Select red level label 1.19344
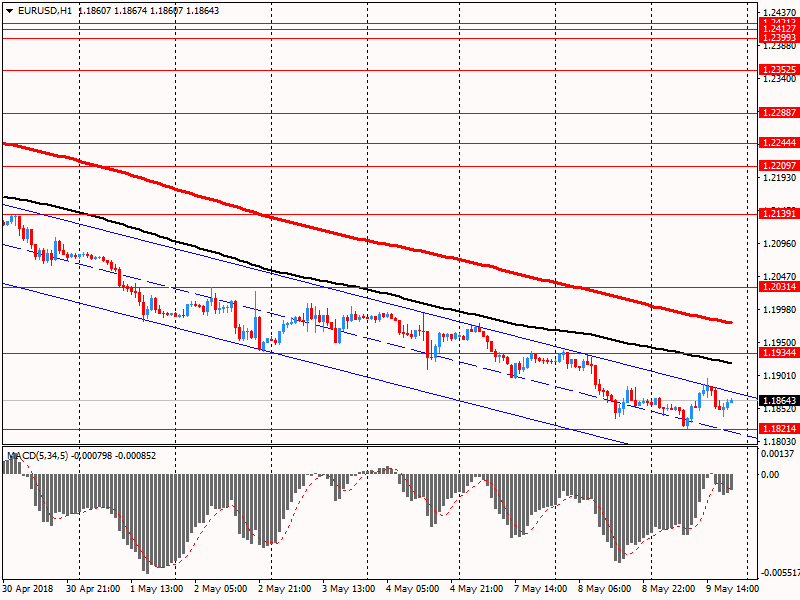 779,353
